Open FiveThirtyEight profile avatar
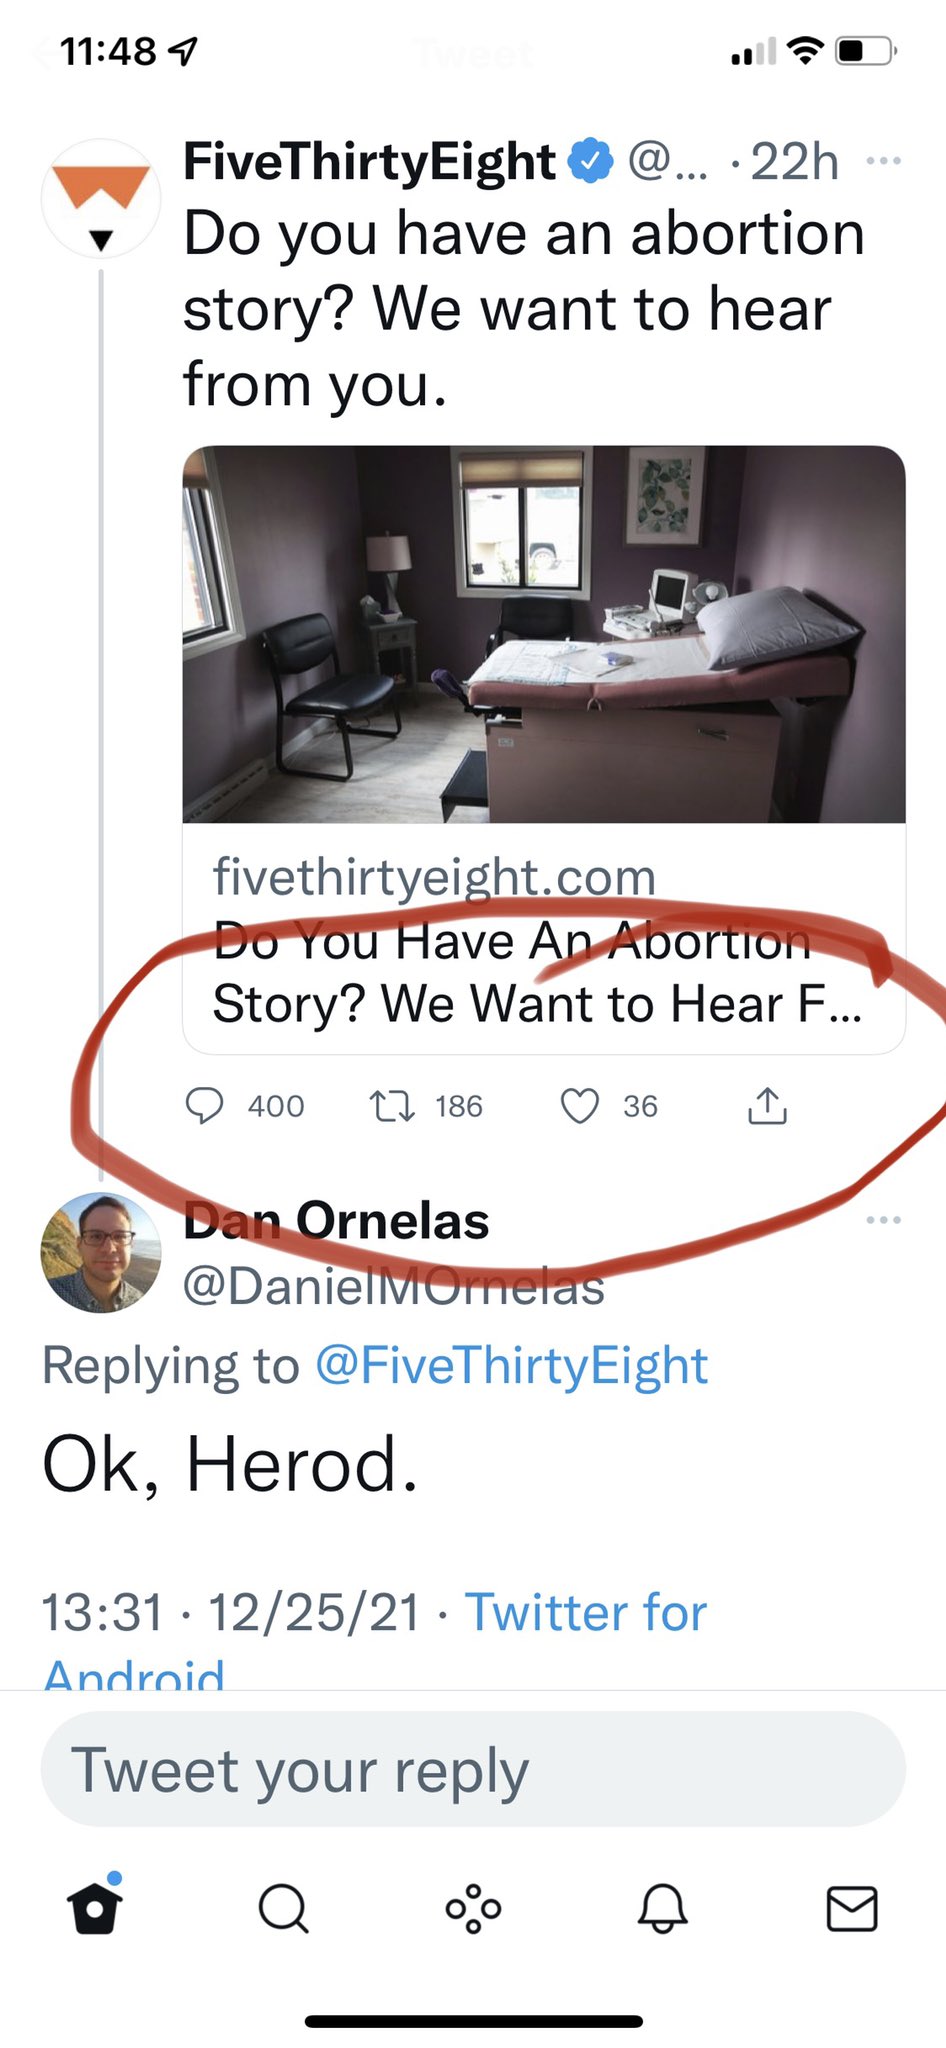Image resolution: width=946 pixels, height=2048 pixels. pyautogui.click(x=100, y=198)
